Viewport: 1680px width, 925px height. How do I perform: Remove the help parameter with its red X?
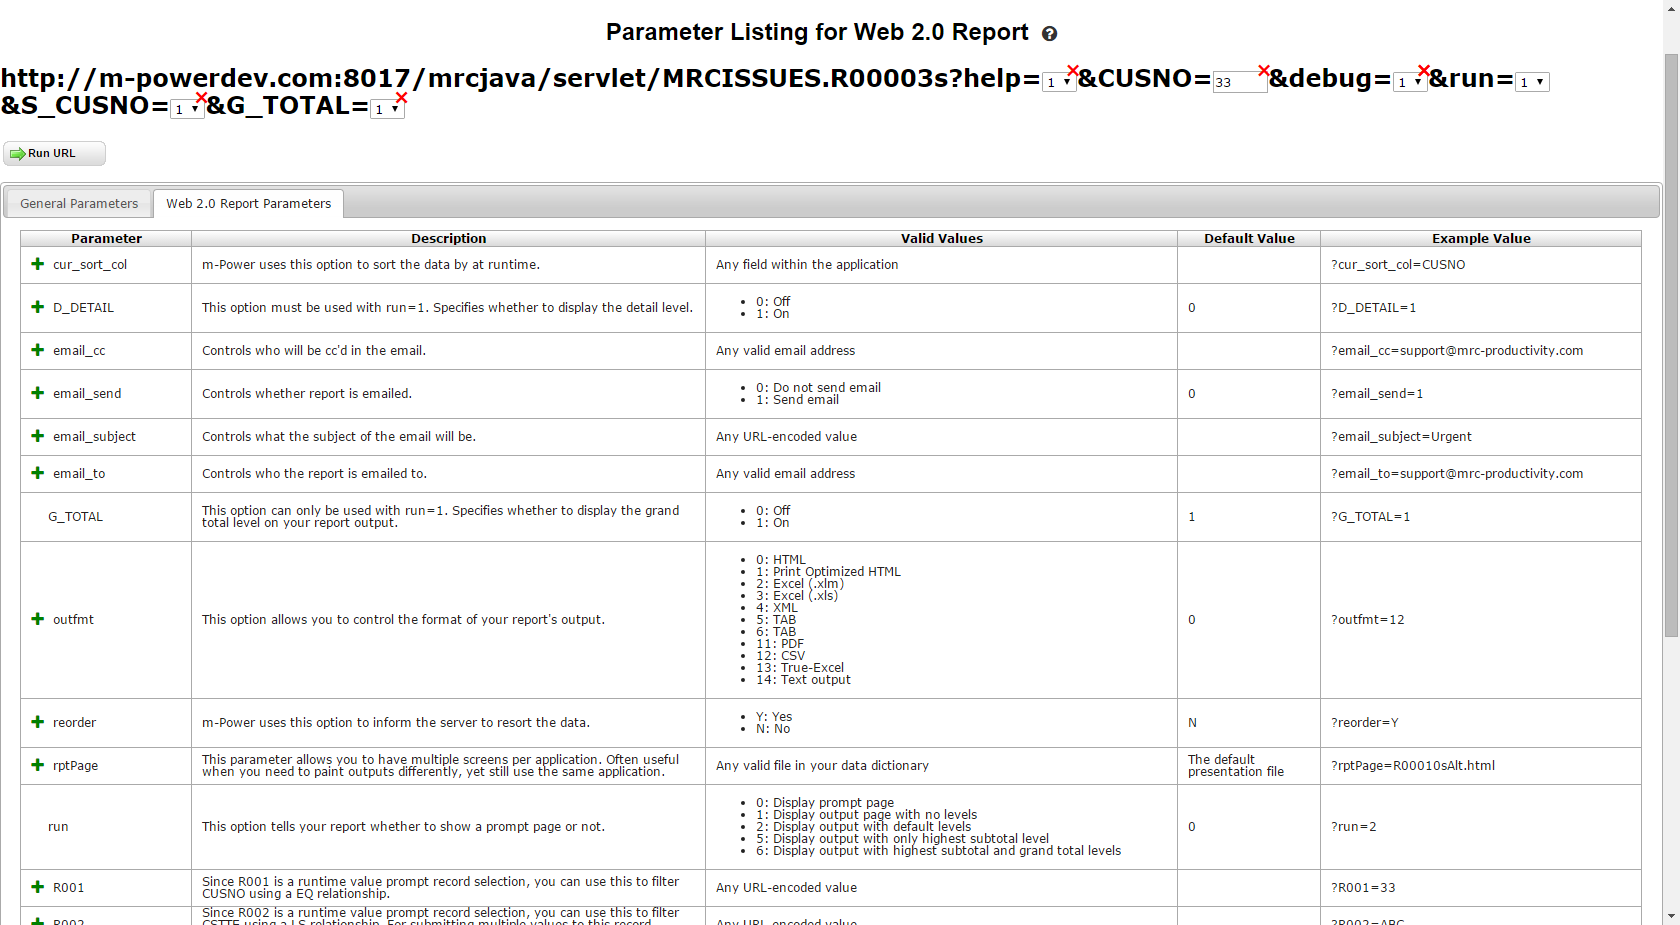coord(1072,70)
